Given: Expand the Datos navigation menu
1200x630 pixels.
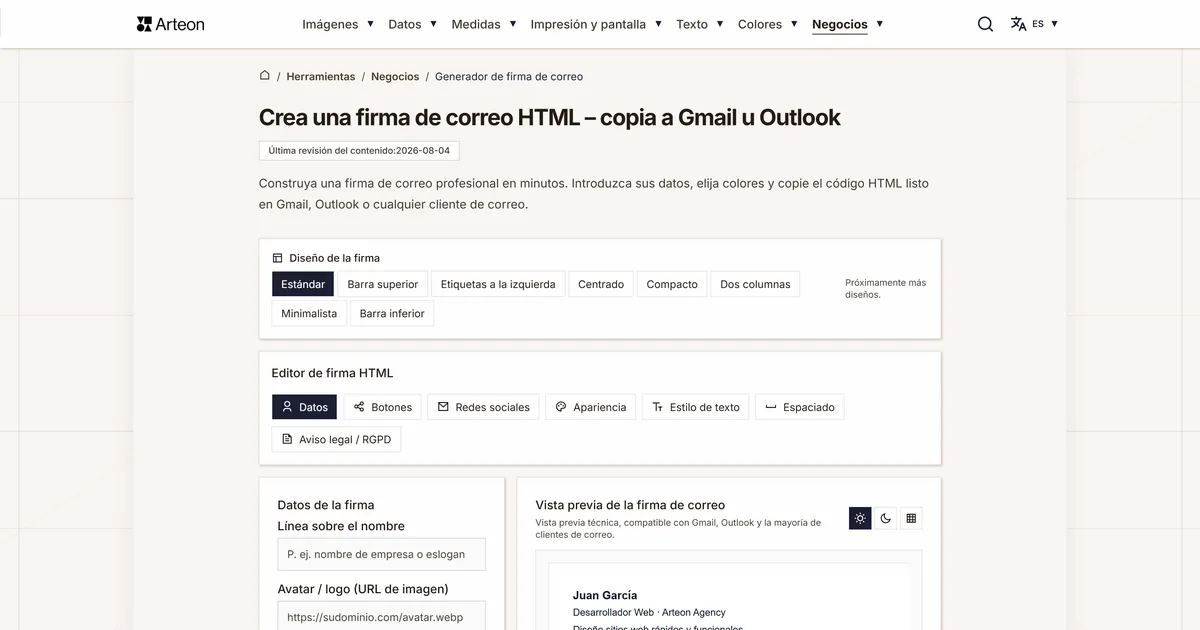Looking at the screenshot, I should click(x=412, y=24).
